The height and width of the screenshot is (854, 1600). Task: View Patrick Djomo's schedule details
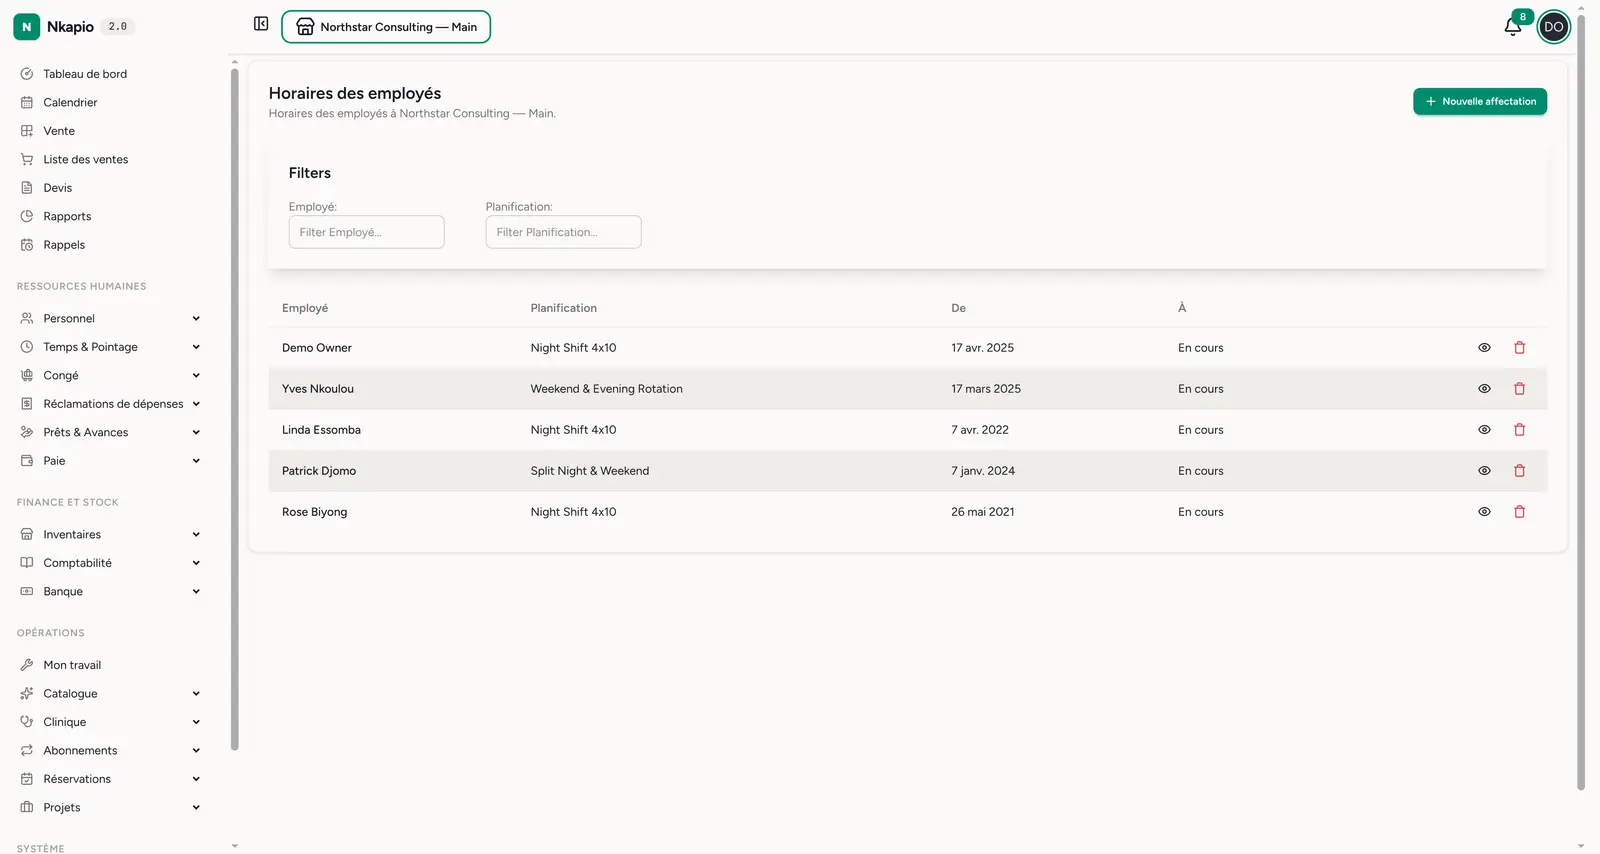[x=1484, y=471]
